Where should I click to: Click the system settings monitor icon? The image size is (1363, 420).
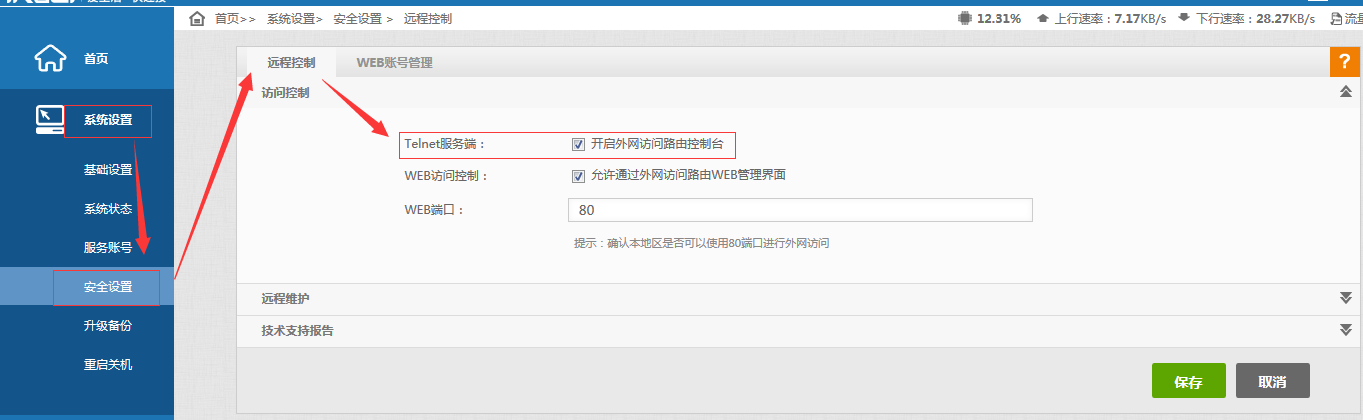pos(50,119)
